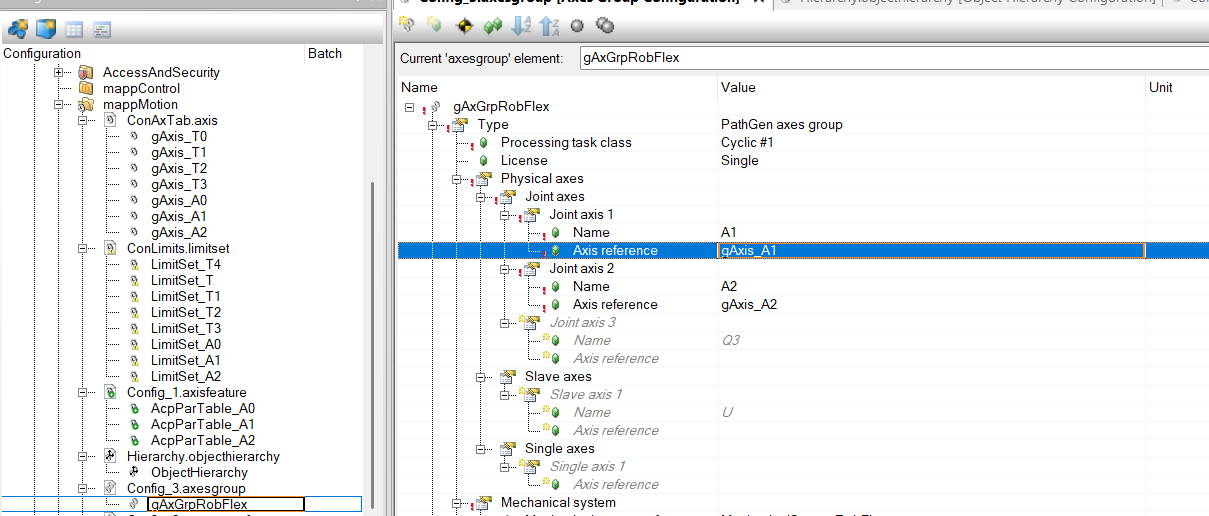Sort entries A to Z with the down-arrow icon
This screenshot has width=1209, height=516.
point(521,25)
